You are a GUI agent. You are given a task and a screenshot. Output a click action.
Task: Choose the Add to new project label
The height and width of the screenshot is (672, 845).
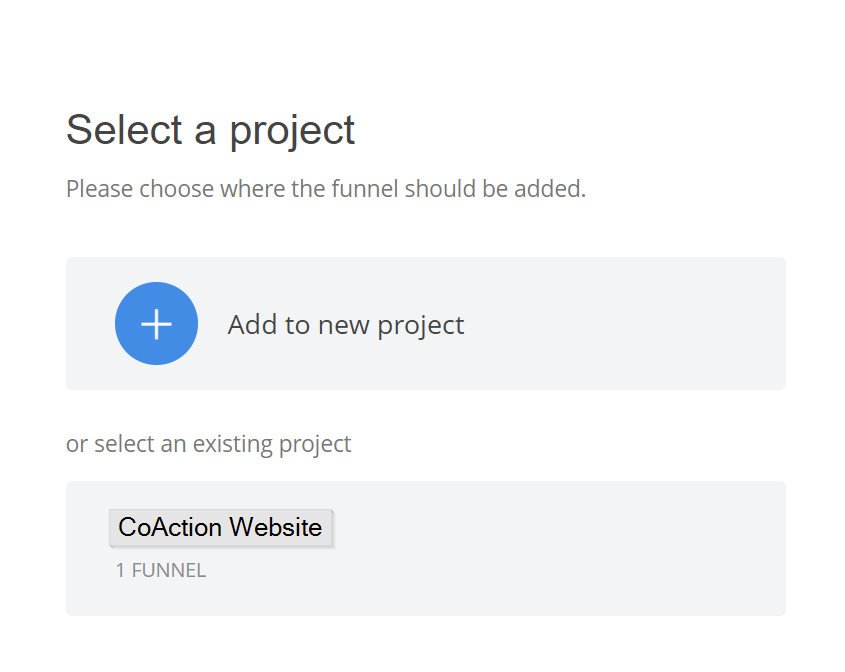pyautogui.click(x=345, y=325)
